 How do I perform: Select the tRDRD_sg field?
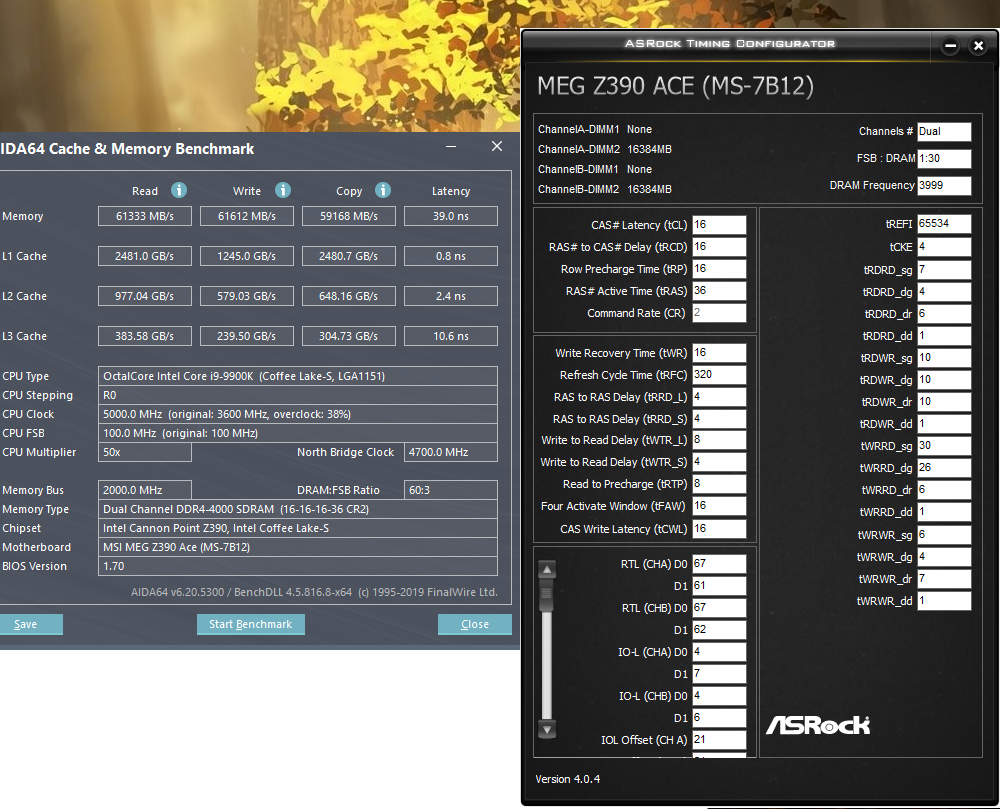[x=944, y=270]
